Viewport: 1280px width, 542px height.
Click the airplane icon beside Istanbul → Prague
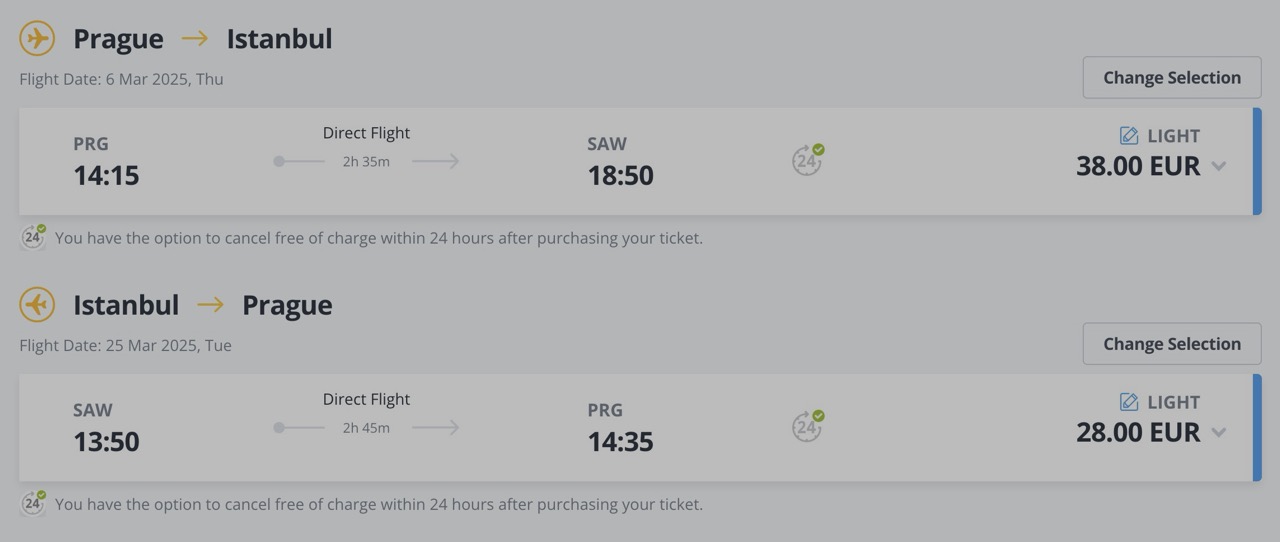point(37,305)
